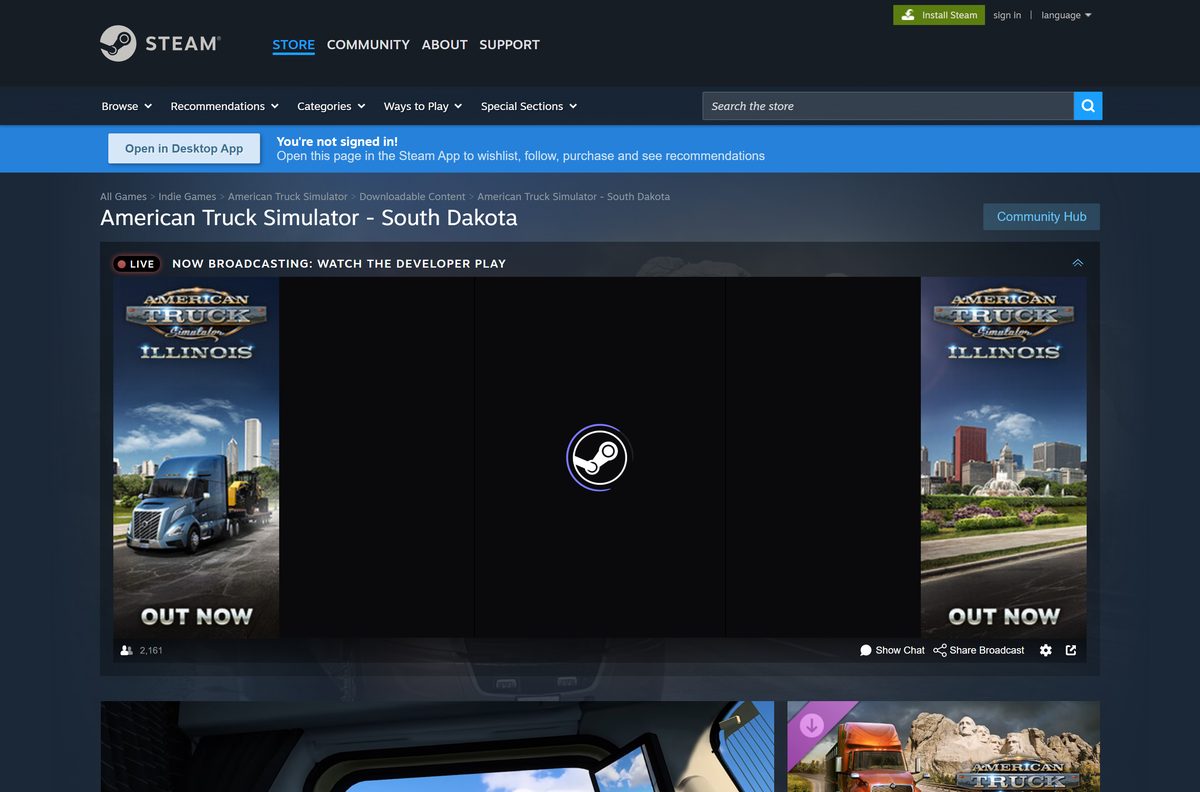
Task: Click the loading broadcast video player
Action: pyautogui.click(x=599, y=458)
